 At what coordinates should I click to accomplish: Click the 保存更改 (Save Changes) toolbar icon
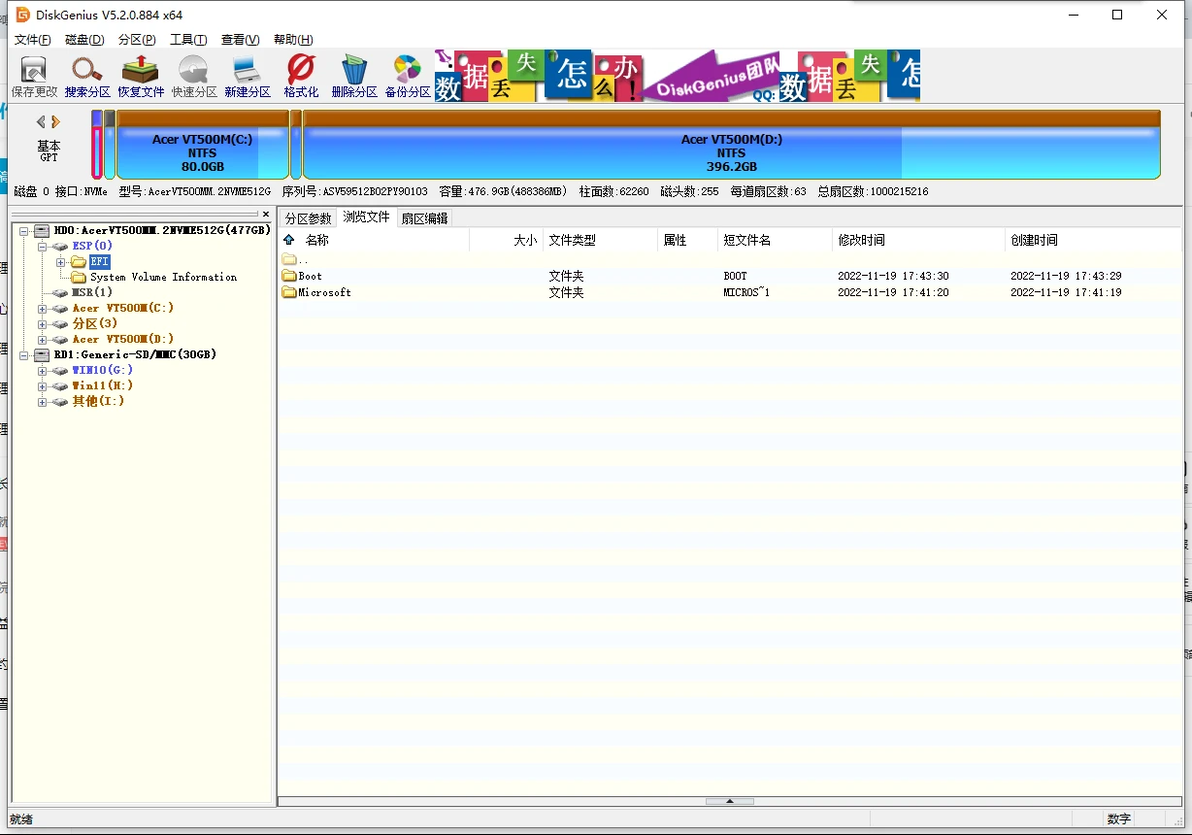point(32,75)
